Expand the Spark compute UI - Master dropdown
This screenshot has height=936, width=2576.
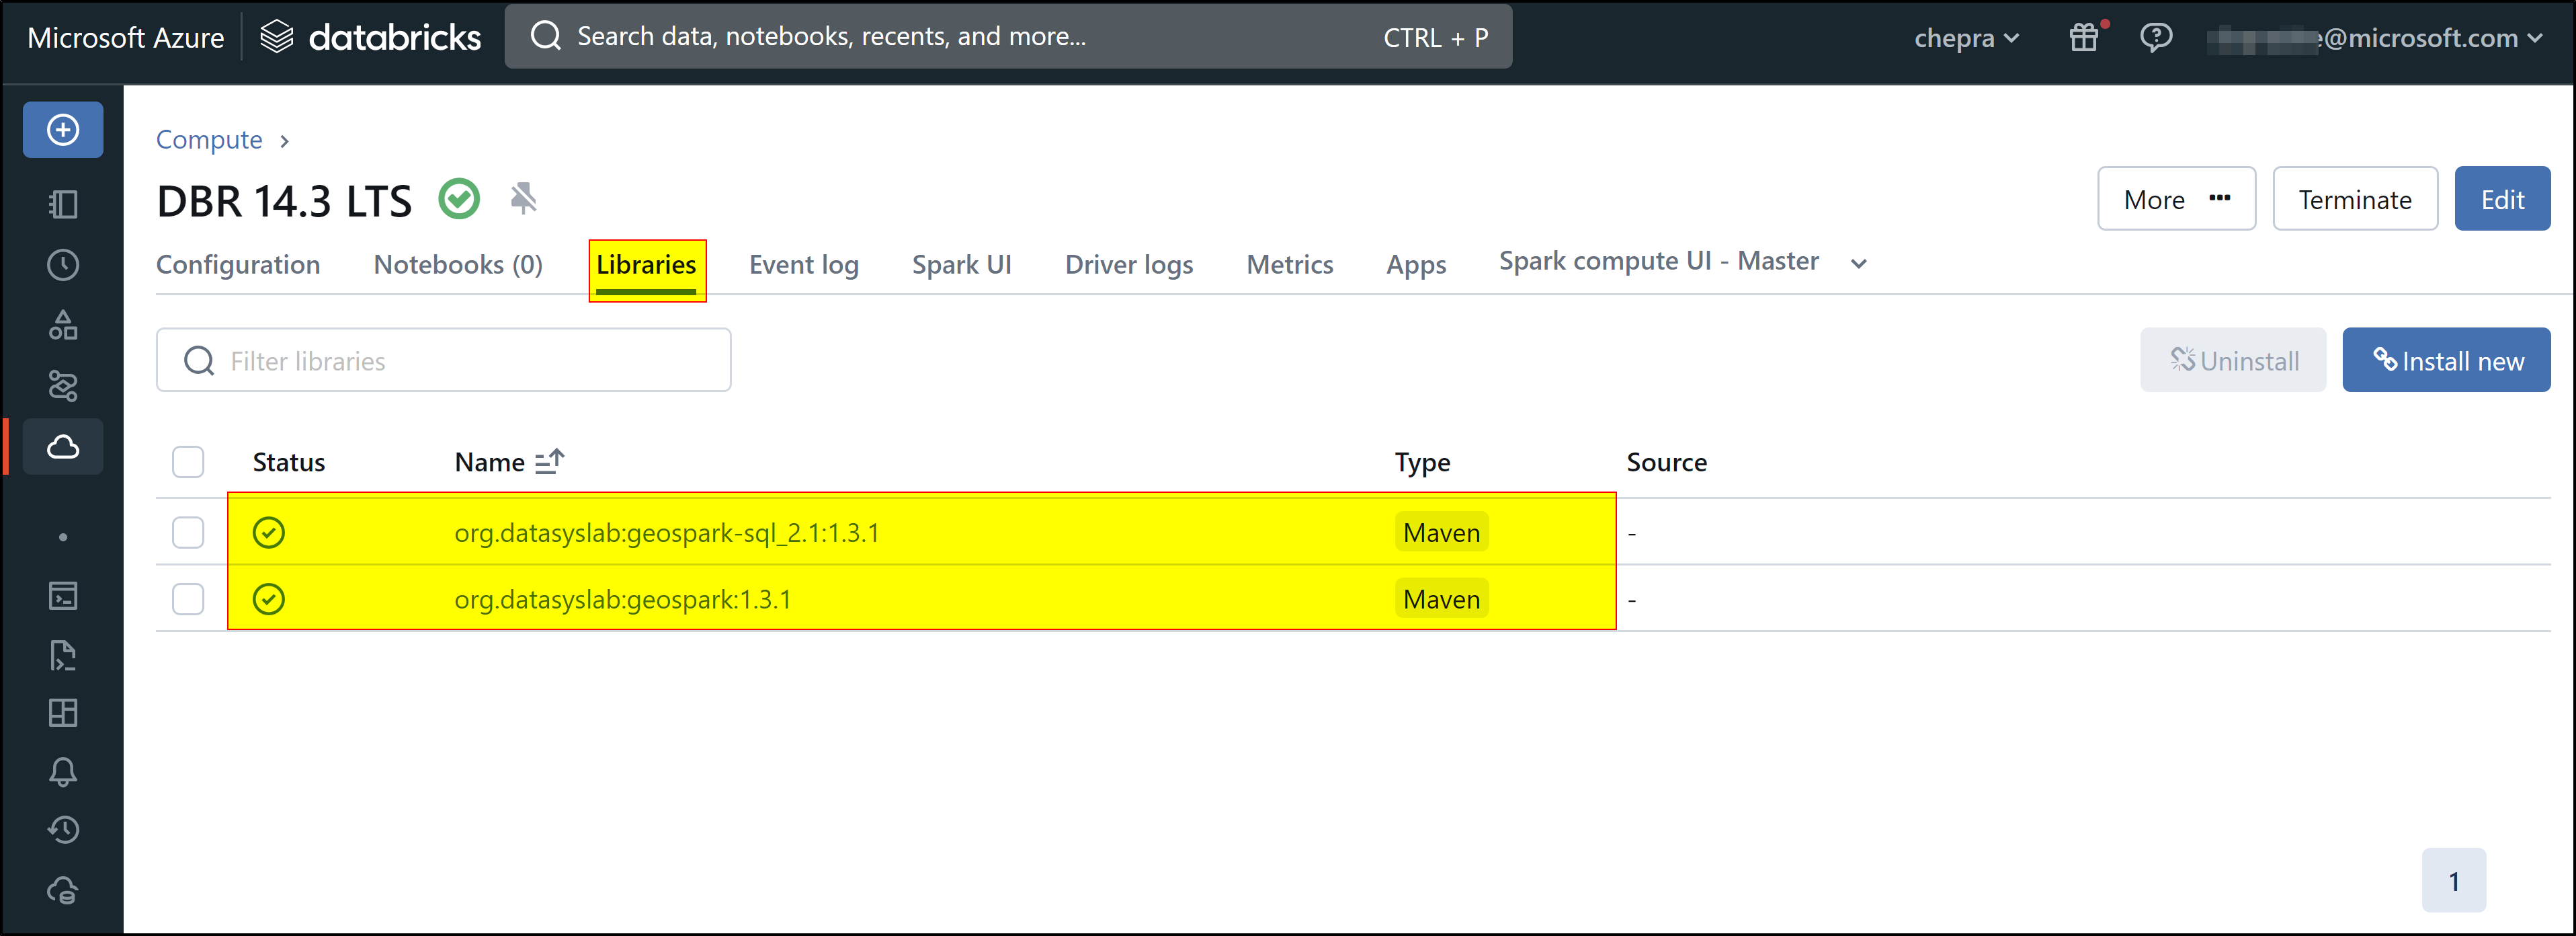click(1858, 262)
